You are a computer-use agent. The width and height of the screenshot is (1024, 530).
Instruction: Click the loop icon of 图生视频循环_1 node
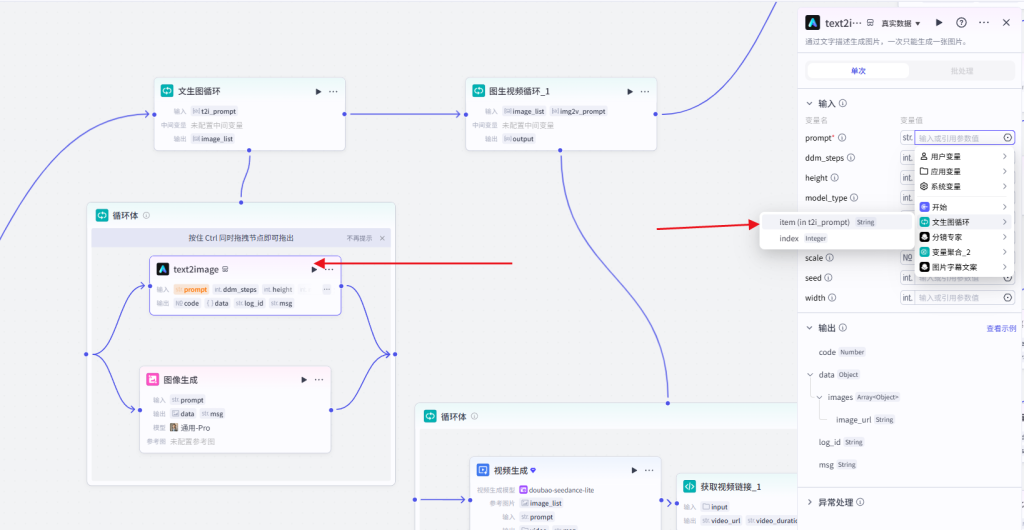[478, 91]
